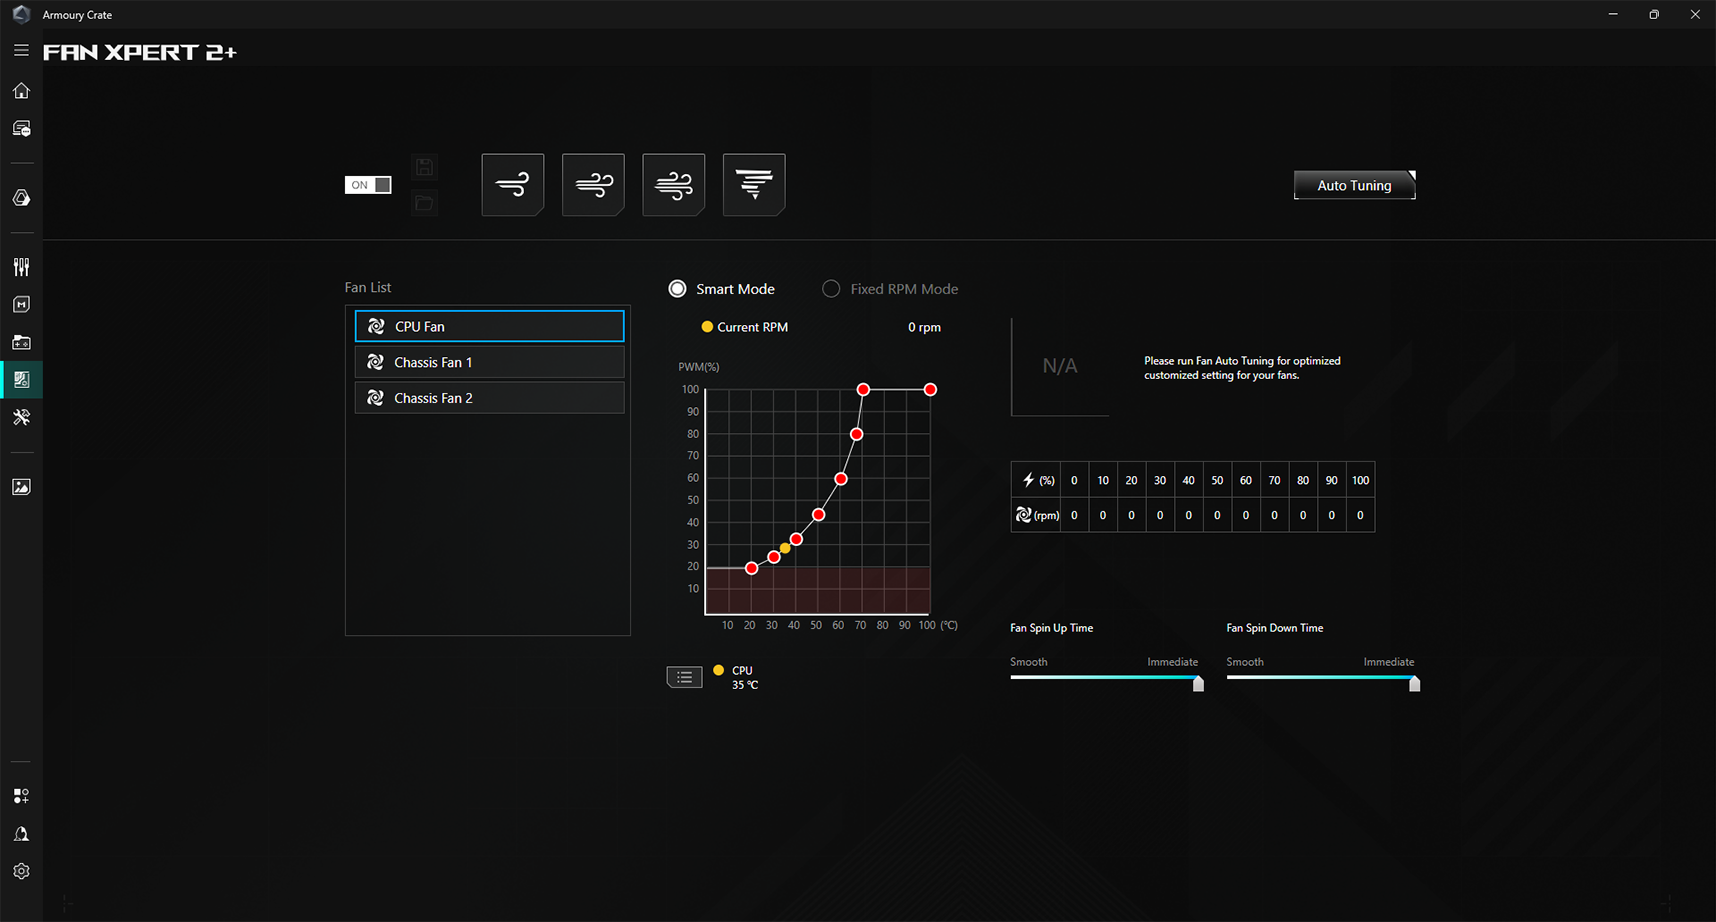Viewport: 1716px width, 922px height.
Task: Select the Silent fan preset icon
Action: point(512,185)
